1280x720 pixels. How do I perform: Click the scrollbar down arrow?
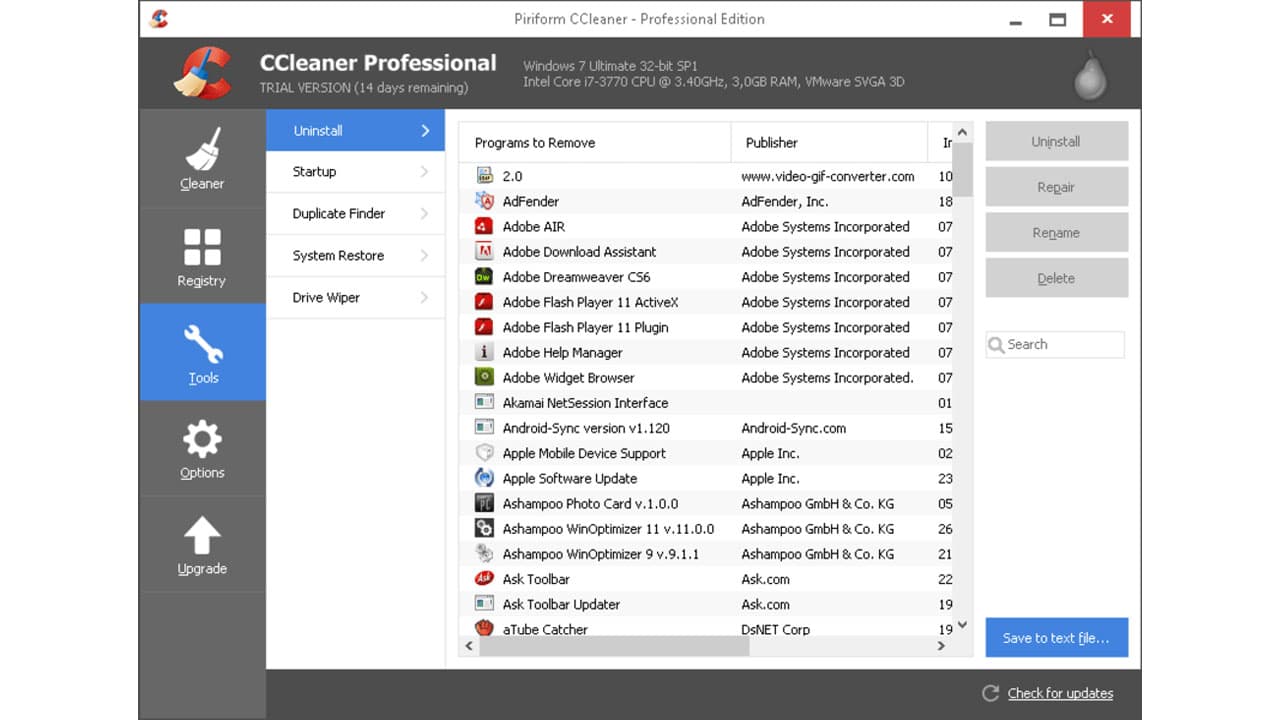(961, 624)
